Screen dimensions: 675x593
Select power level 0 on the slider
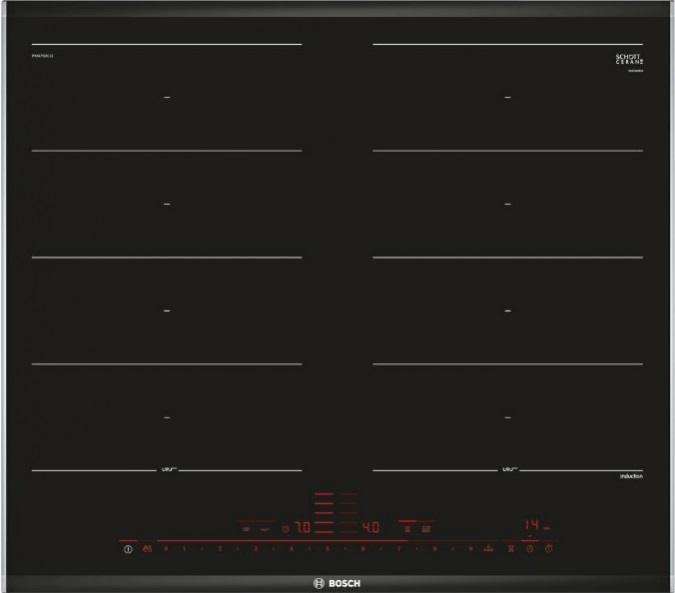pyautogui.click(x=165, y=549)
